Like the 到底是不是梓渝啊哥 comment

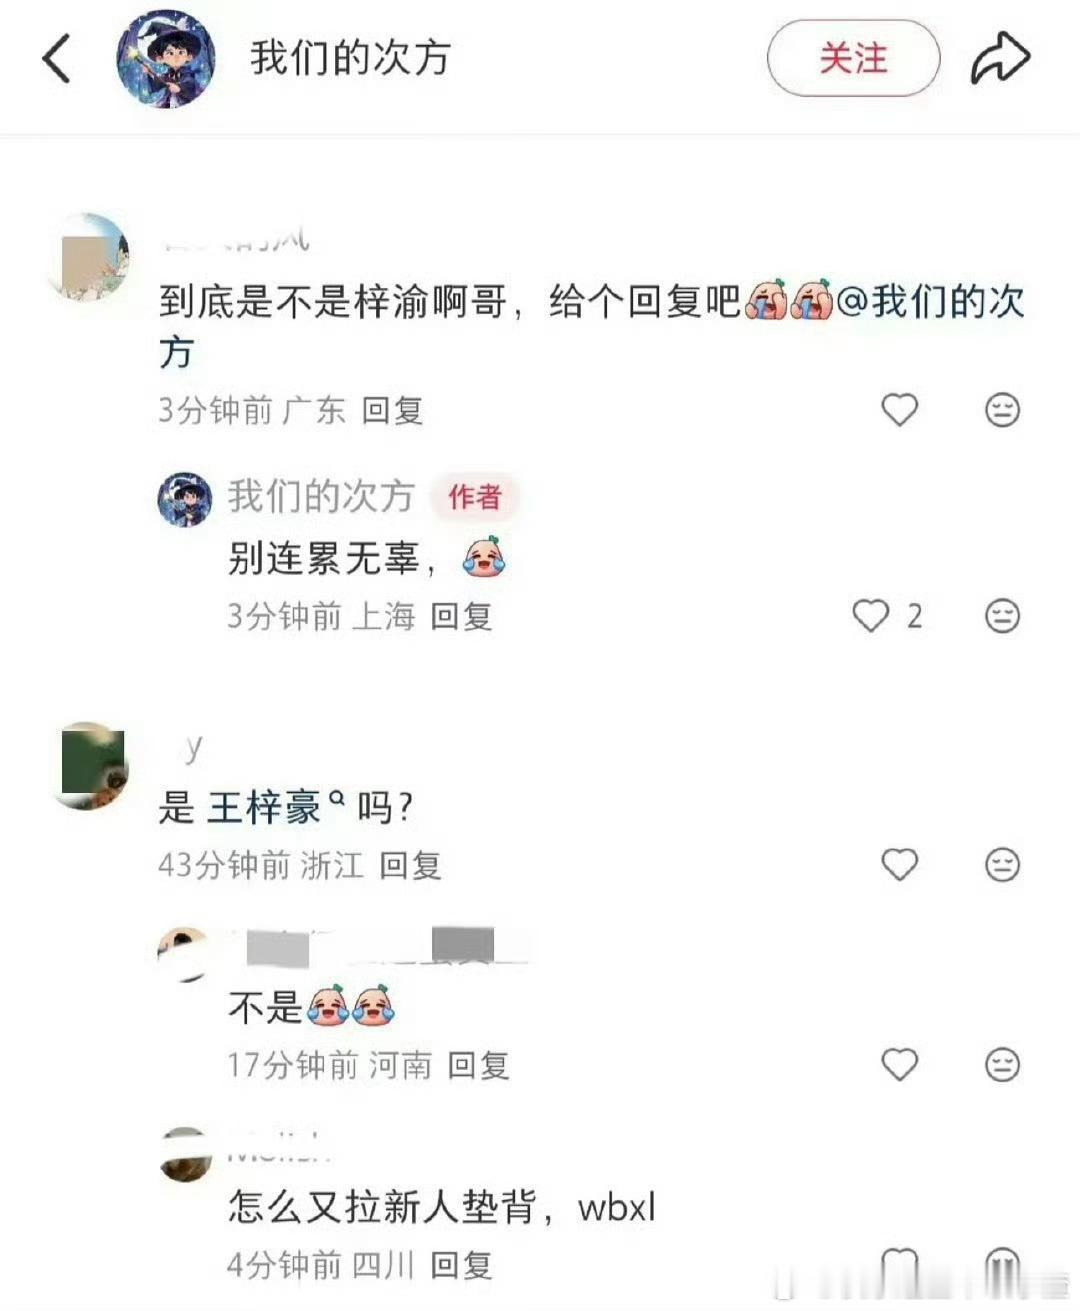(899, 409)
